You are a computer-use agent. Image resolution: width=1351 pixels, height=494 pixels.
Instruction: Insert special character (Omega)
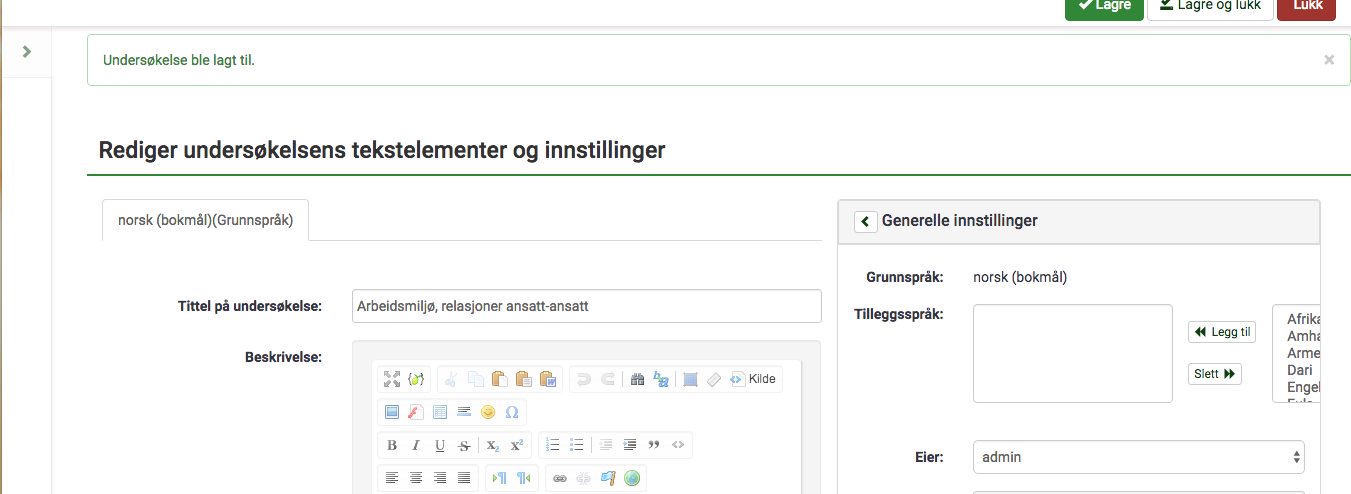click(512, 412)
